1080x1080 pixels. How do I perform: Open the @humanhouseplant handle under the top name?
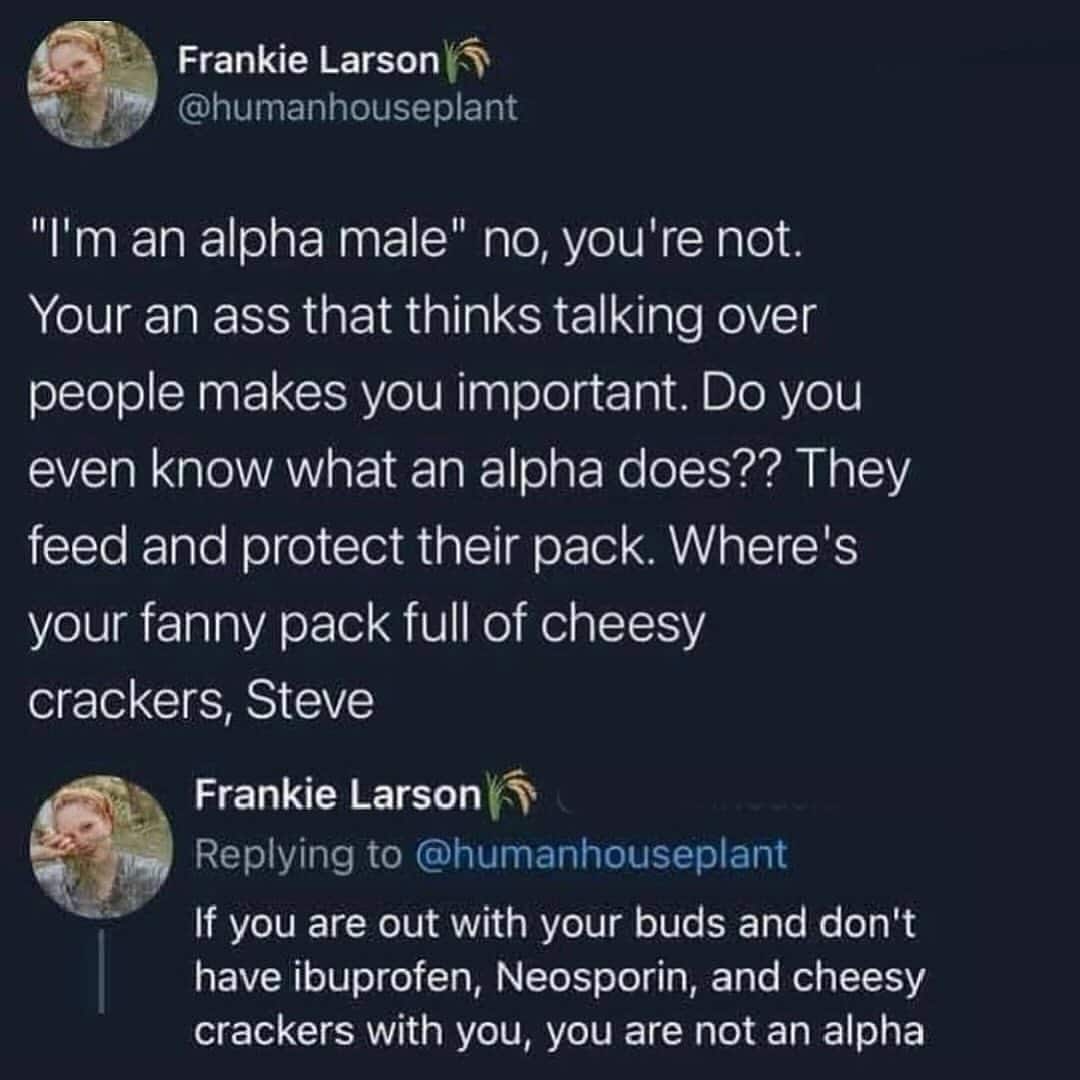pos(348,107)
